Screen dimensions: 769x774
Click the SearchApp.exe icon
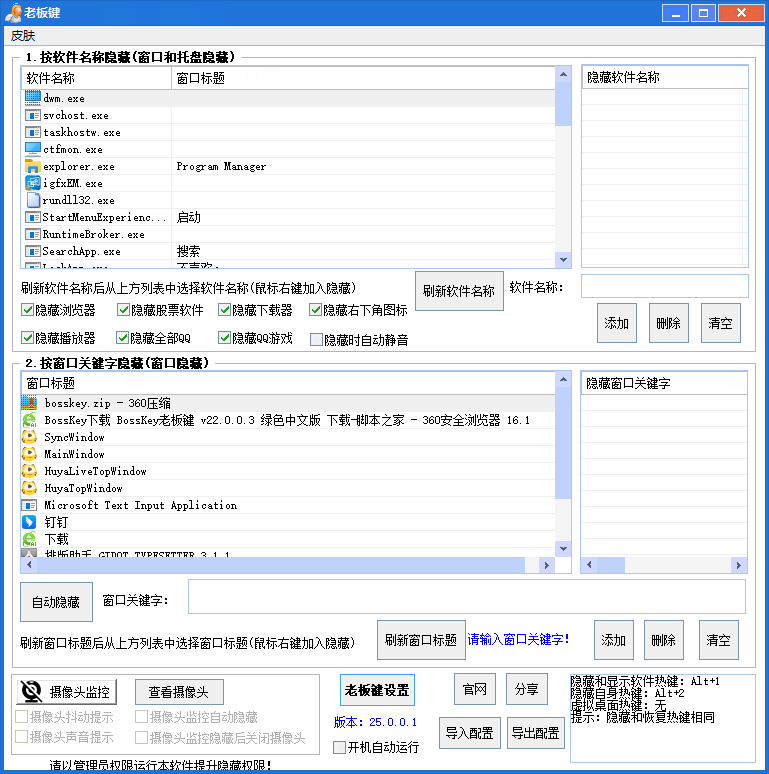coord(33,251)
